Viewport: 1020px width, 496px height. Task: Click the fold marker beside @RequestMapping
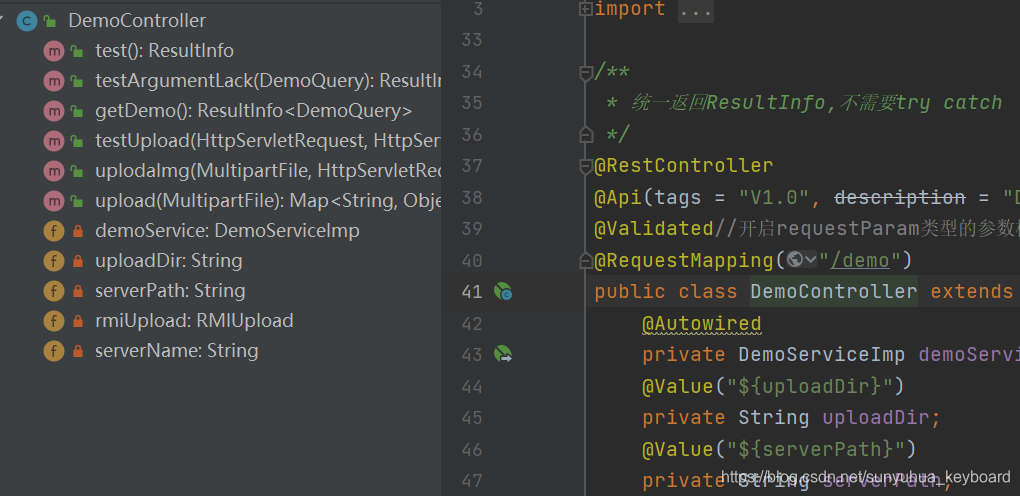pos(585,260)
